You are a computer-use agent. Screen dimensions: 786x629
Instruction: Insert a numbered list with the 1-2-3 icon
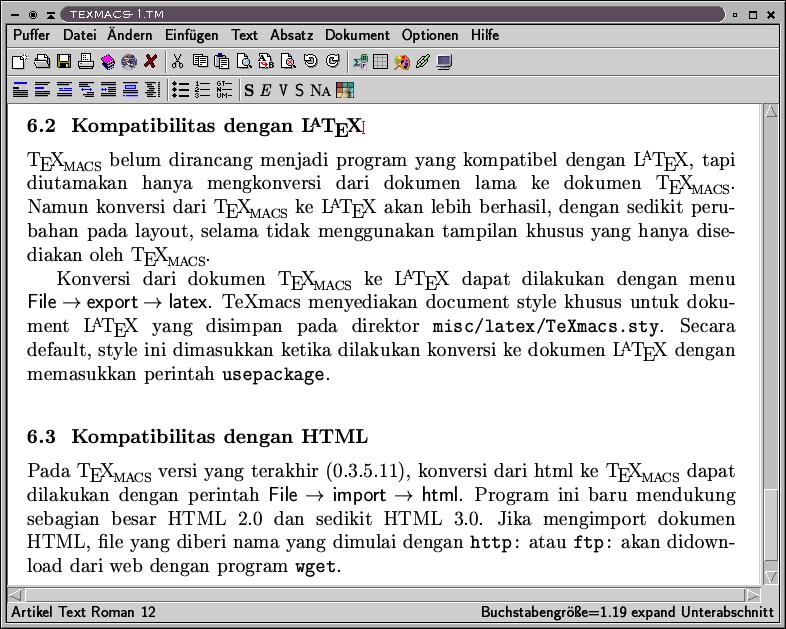point(202,90)
